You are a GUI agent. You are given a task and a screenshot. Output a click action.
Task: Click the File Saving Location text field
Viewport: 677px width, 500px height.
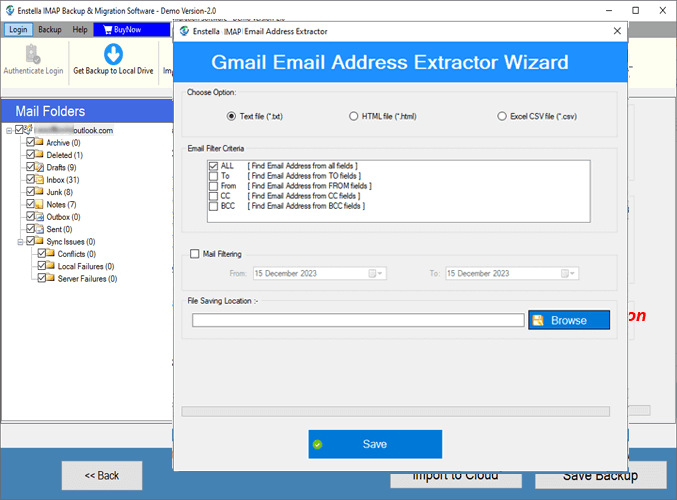(x=358, y=320)
